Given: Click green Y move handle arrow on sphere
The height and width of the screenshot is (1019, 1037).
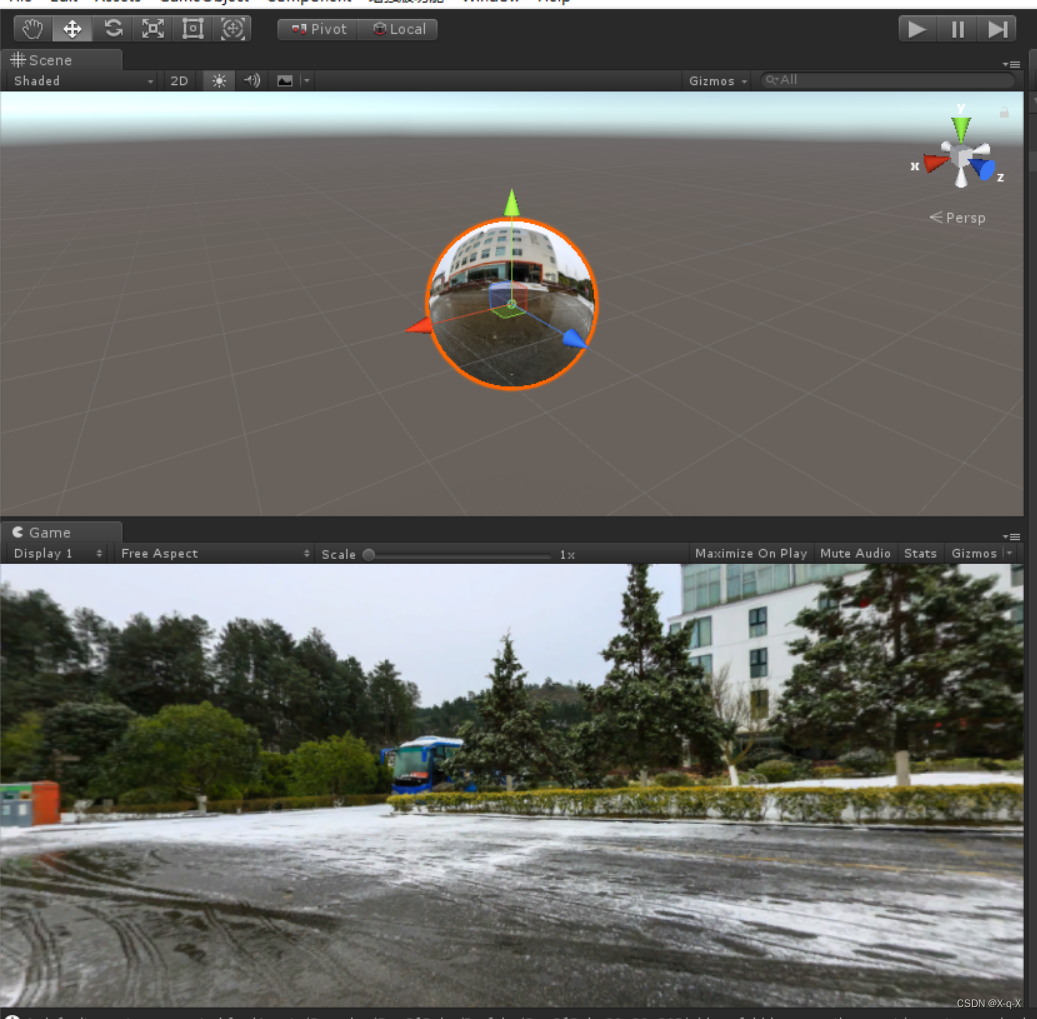Looking at the screenshot, I should point(511,202).
